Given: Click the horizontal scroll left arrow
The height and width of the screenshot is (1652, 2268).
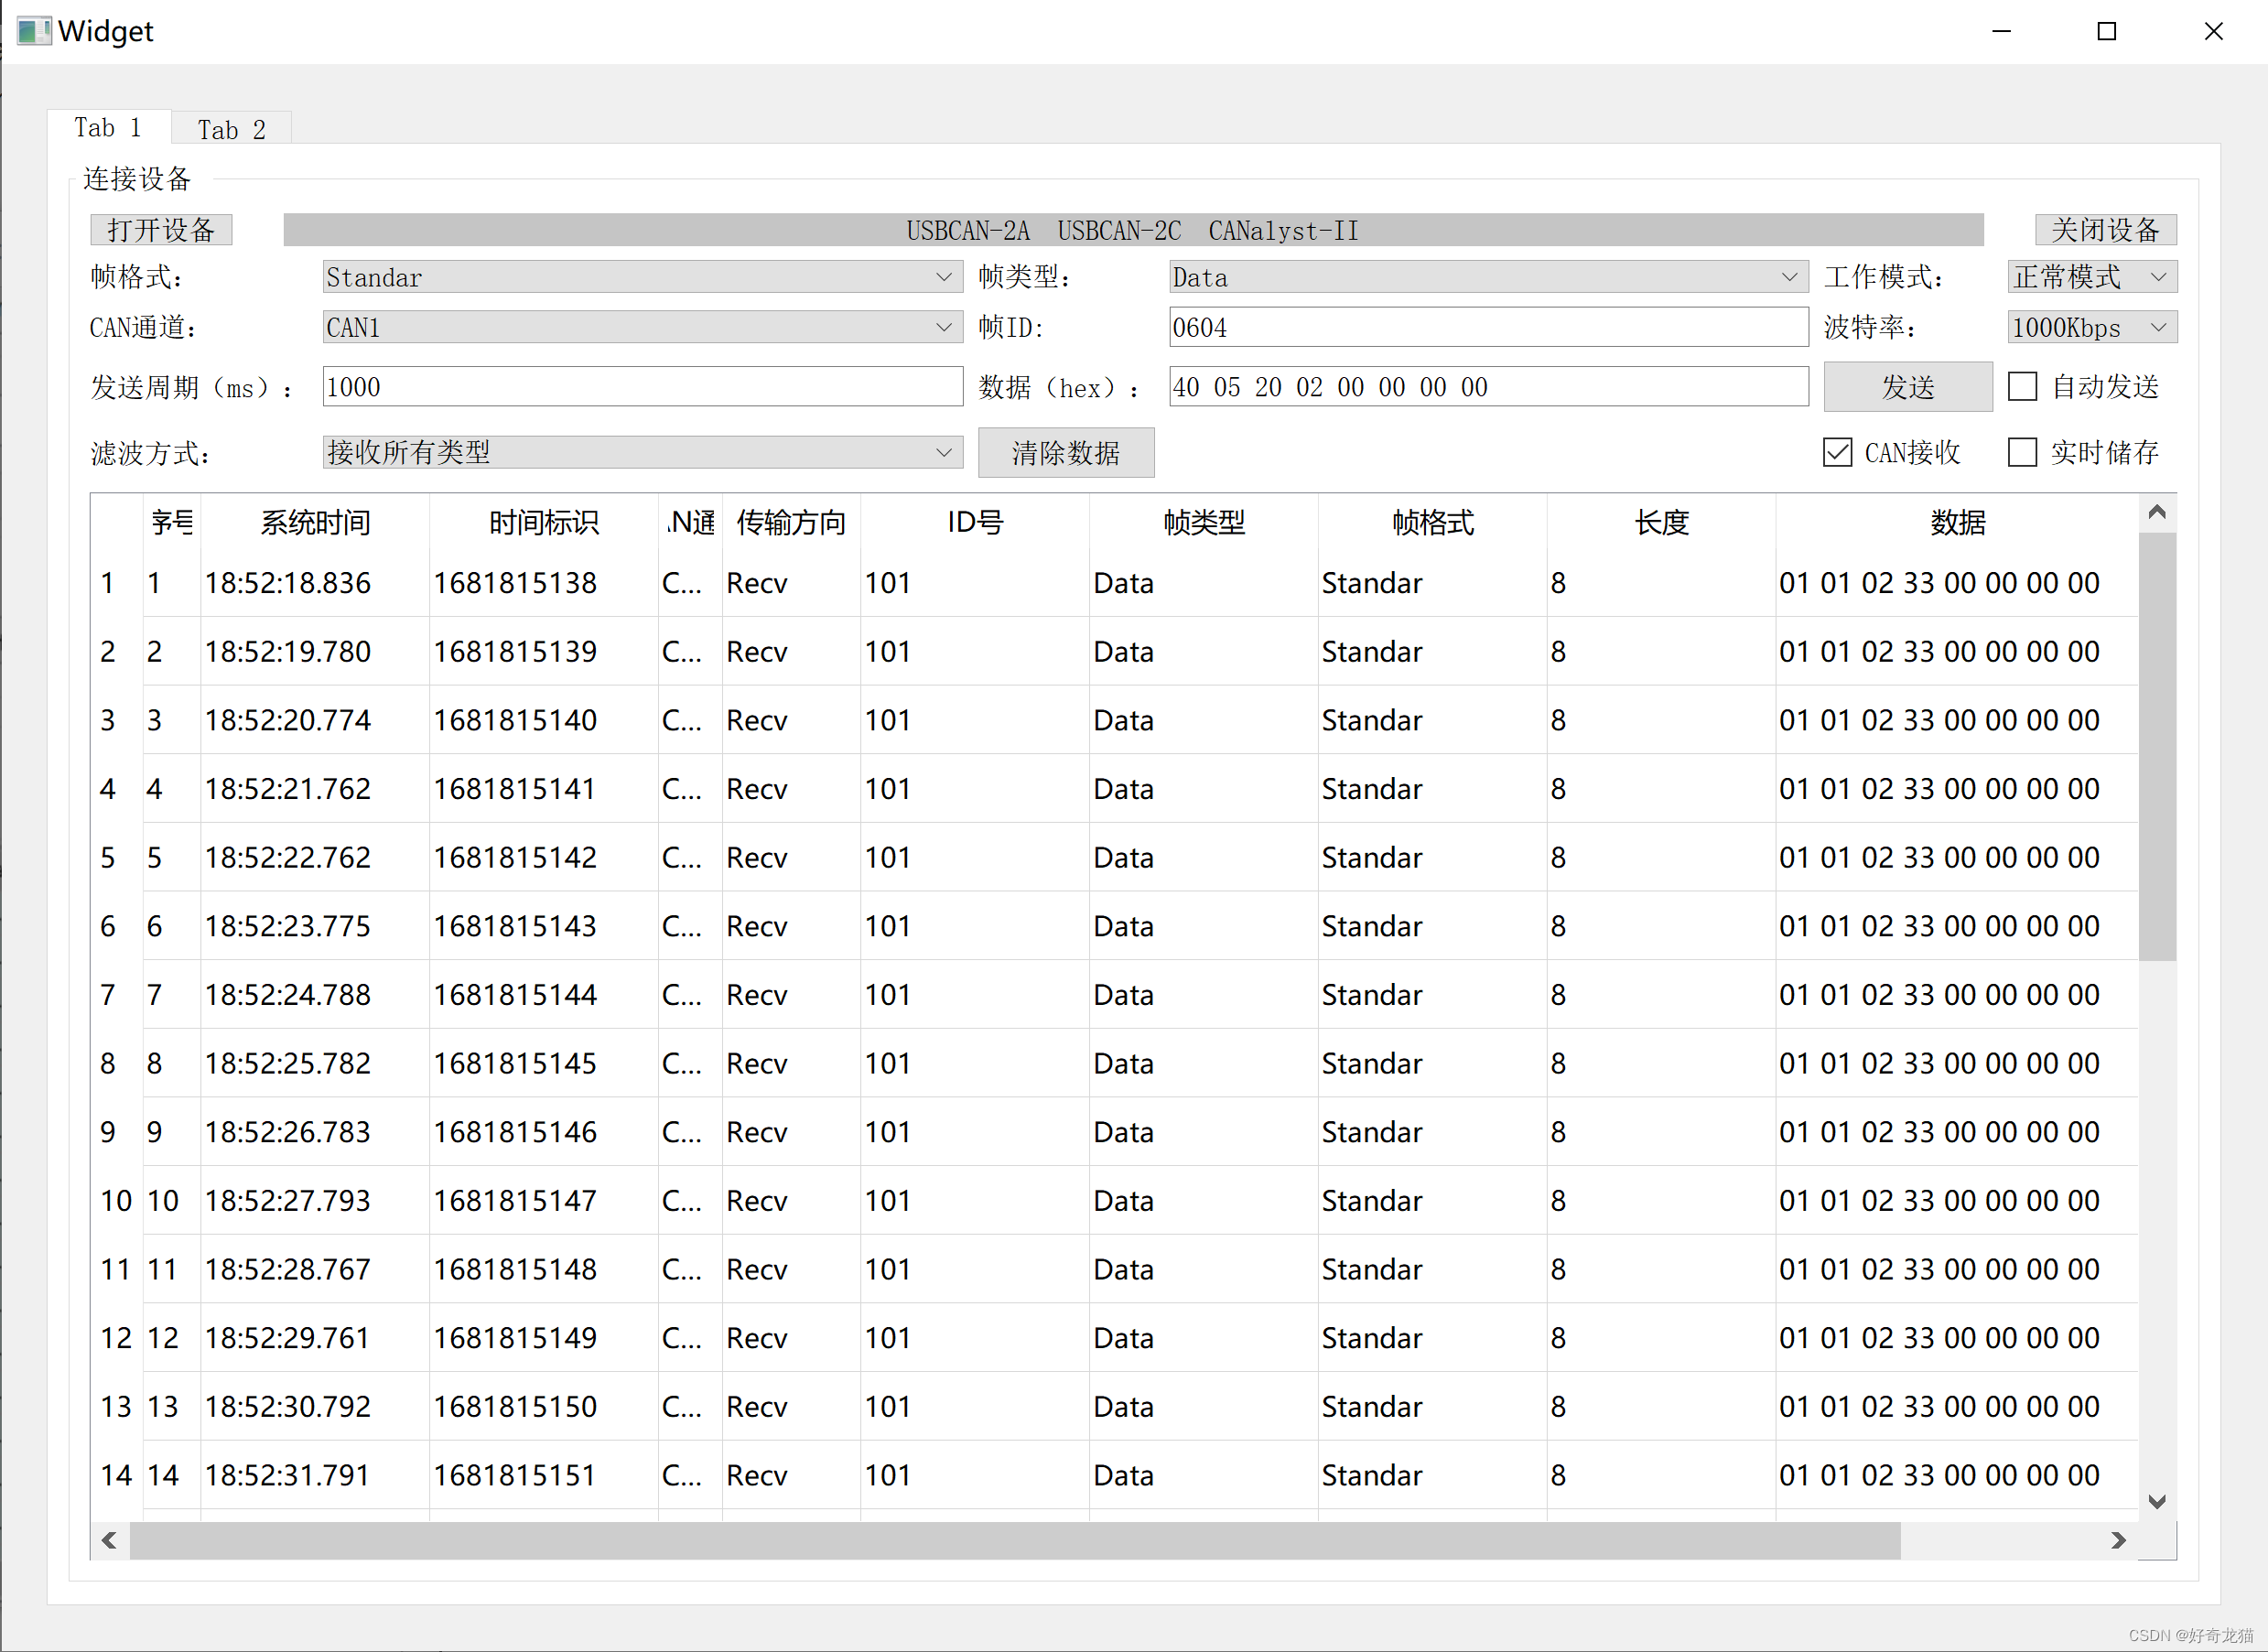Looking at the screenshot, I should pyautogui.click(x=110, y=1540).
